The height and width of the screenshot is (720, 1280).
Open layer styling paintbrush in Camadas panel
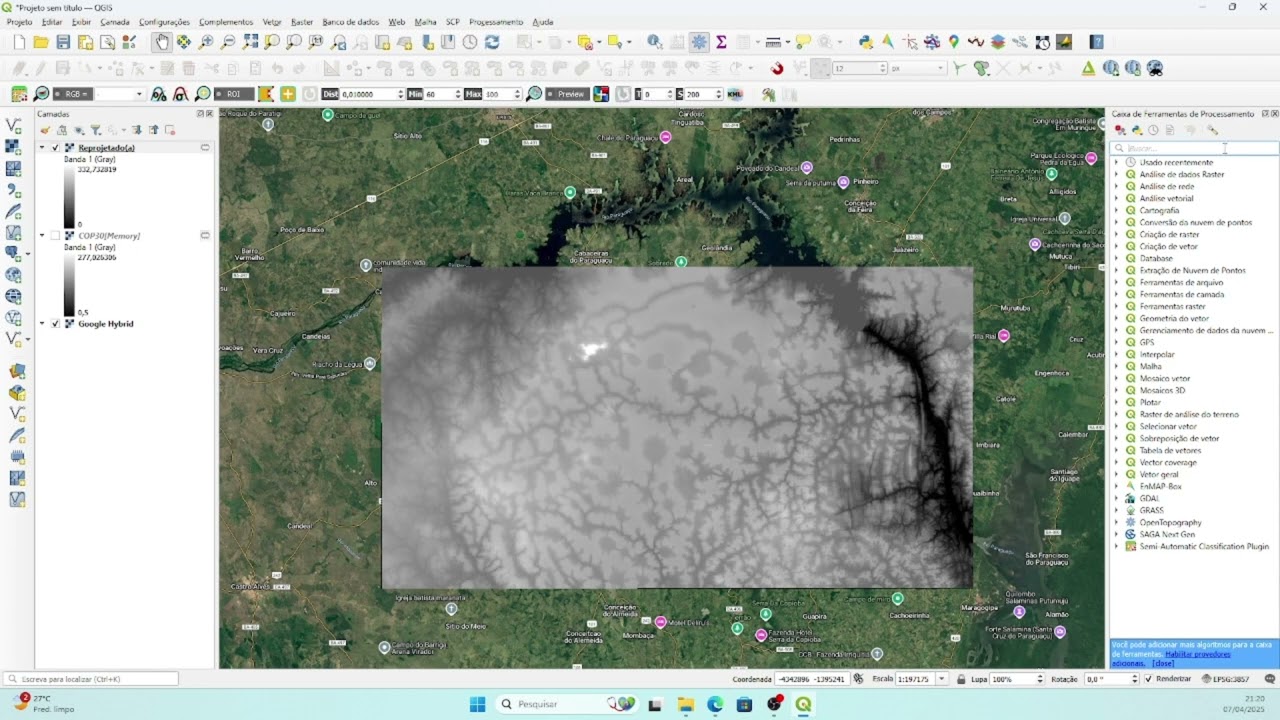tap(46, 130)
